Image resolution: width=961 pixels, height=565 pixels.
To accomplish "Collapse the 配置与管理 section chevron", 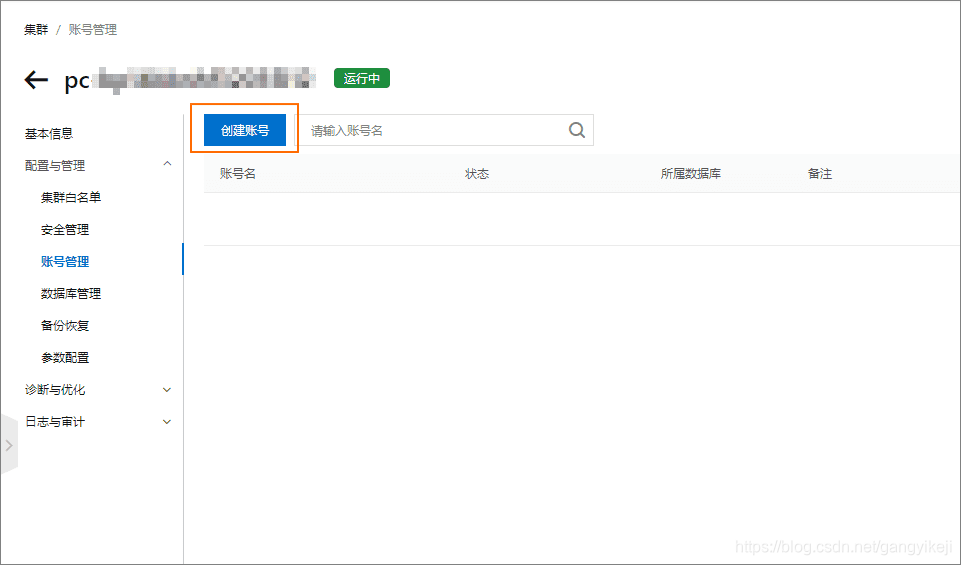I will coord(167,164).
